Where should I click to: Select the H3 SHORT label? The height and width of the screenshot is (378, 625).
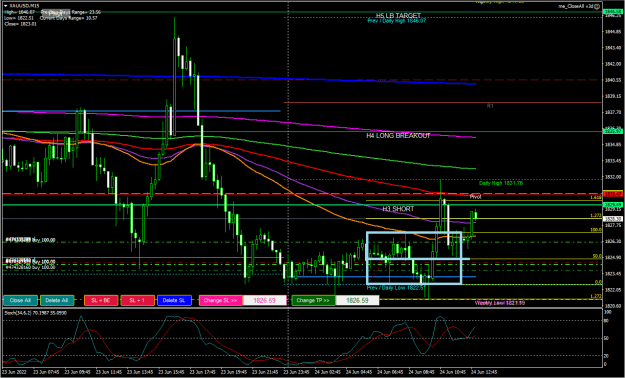point(398,209)
